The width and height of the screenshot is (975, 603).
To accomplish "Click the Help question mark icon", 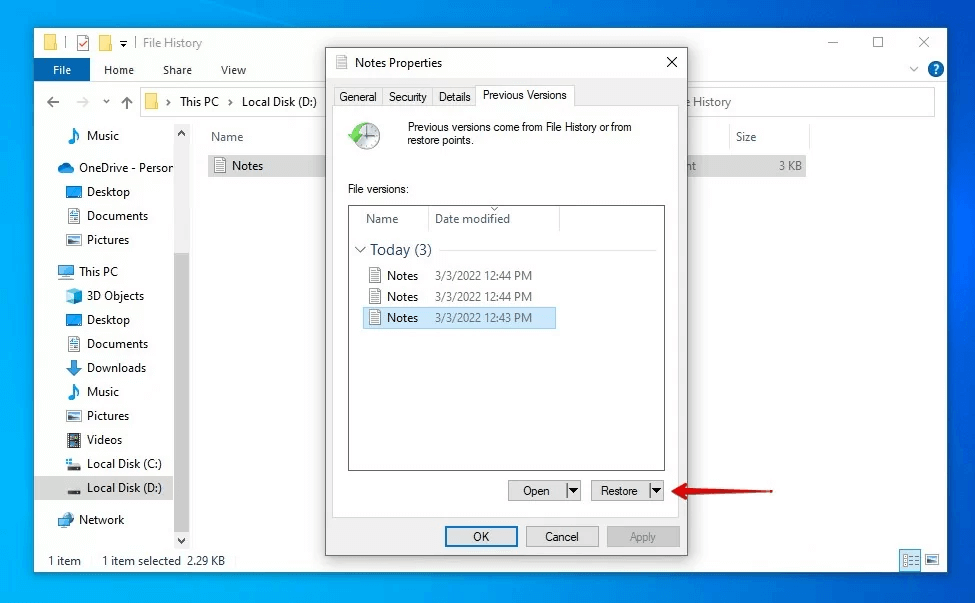I will (935, 69).
